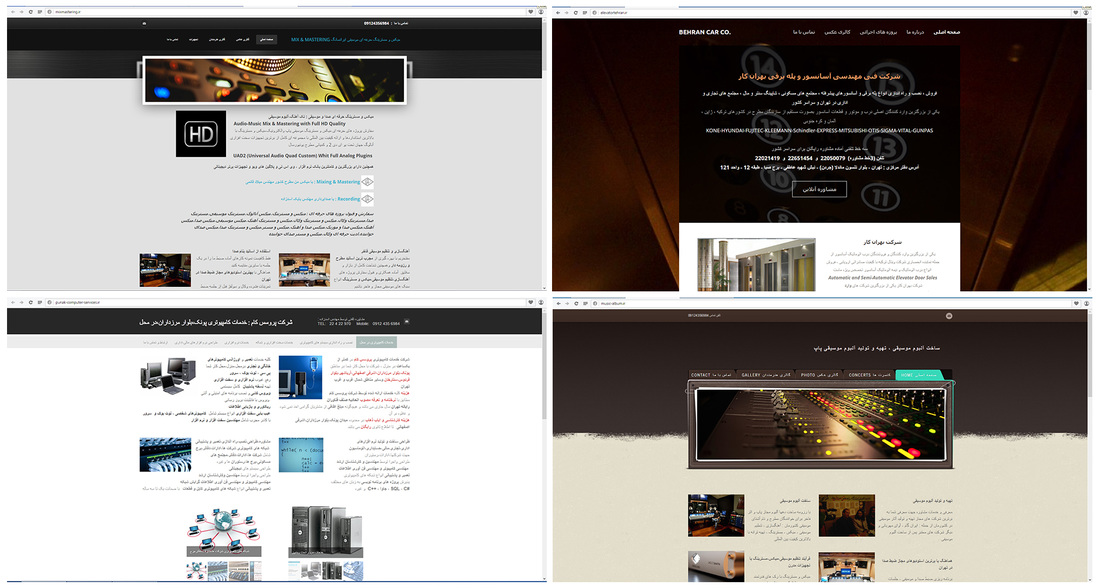Open the Mixing & Mastering blue link
Image resolution: width=1100 pixels, height=588 pixels.
click(334, 182)
